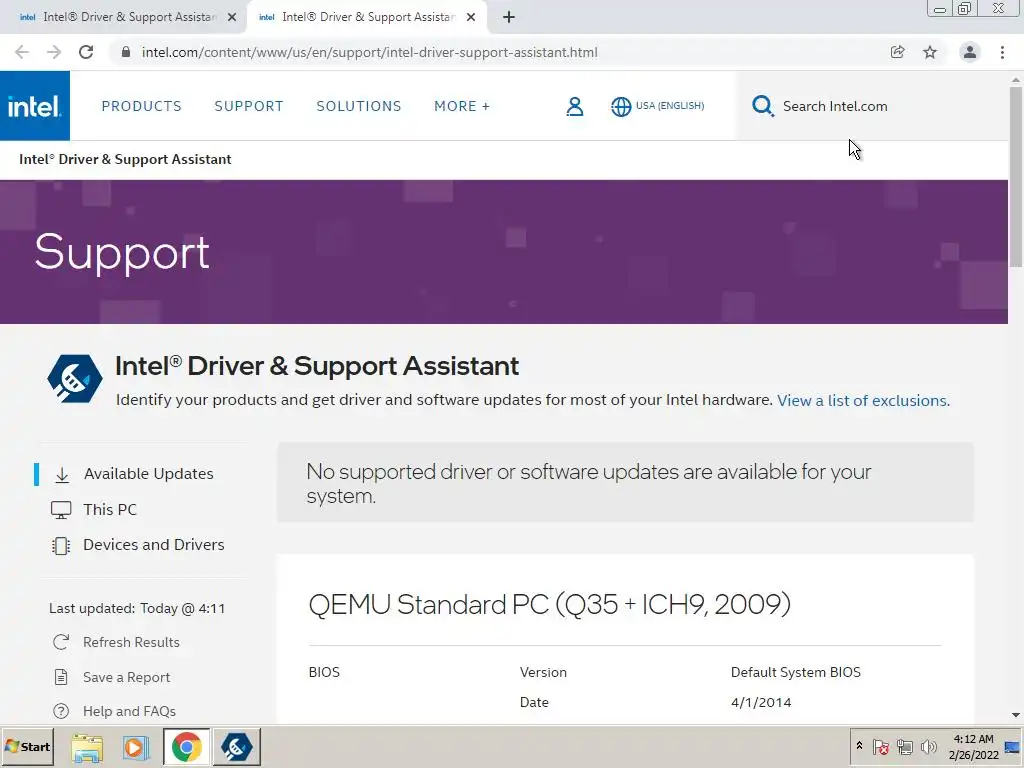Open media player from the taskbar
The width and height of the screenshot is (1024, 768).
(136, 747)
